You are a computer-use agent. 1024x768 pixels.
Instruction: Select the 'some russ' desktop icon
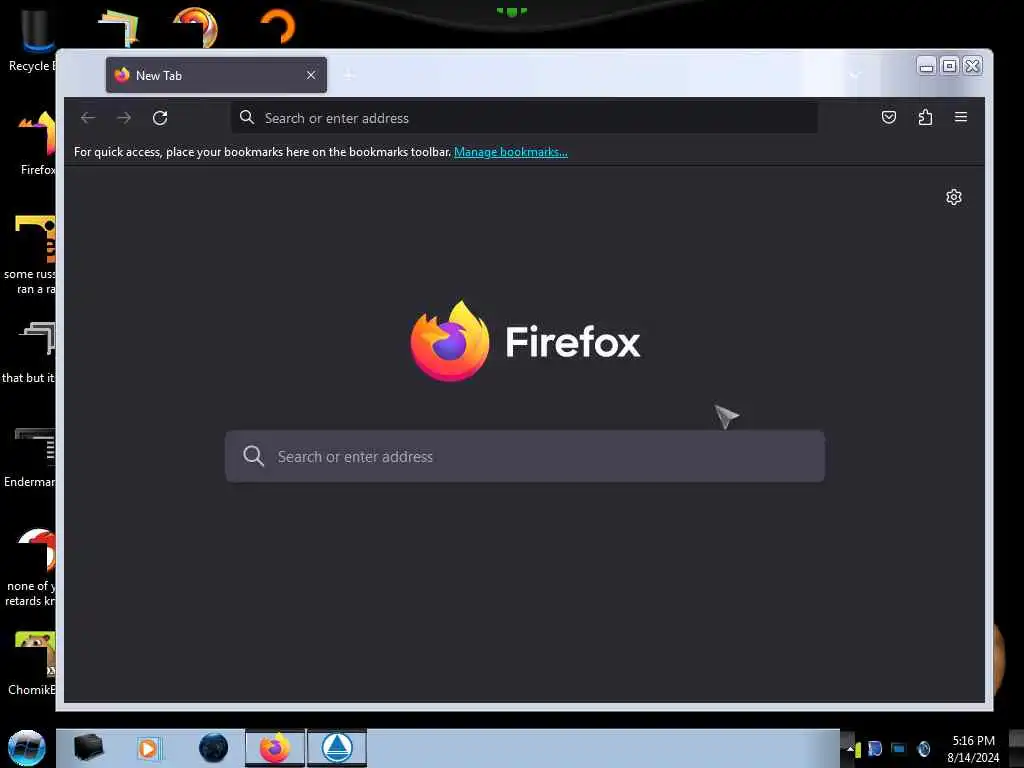(x=31, y=255)
